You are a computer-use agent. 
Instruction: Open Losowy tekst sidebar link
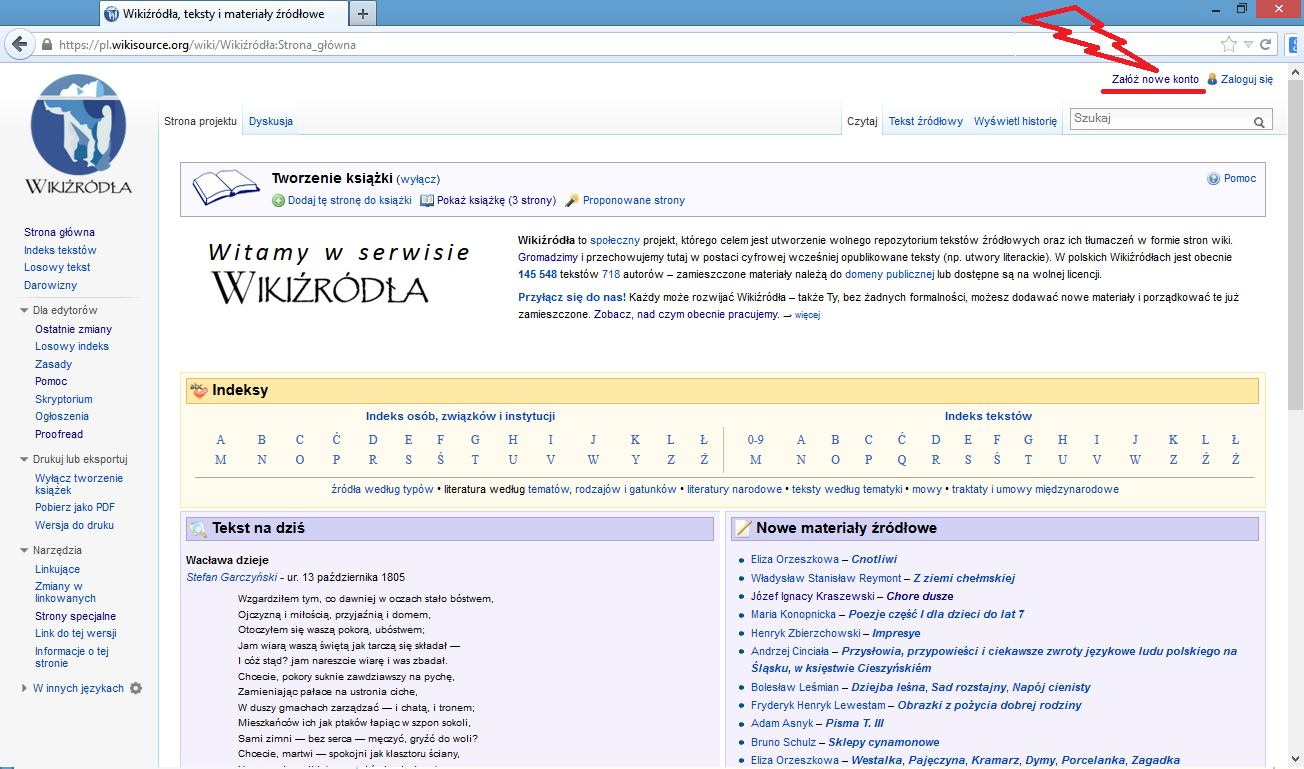click(x=57, y=268)
